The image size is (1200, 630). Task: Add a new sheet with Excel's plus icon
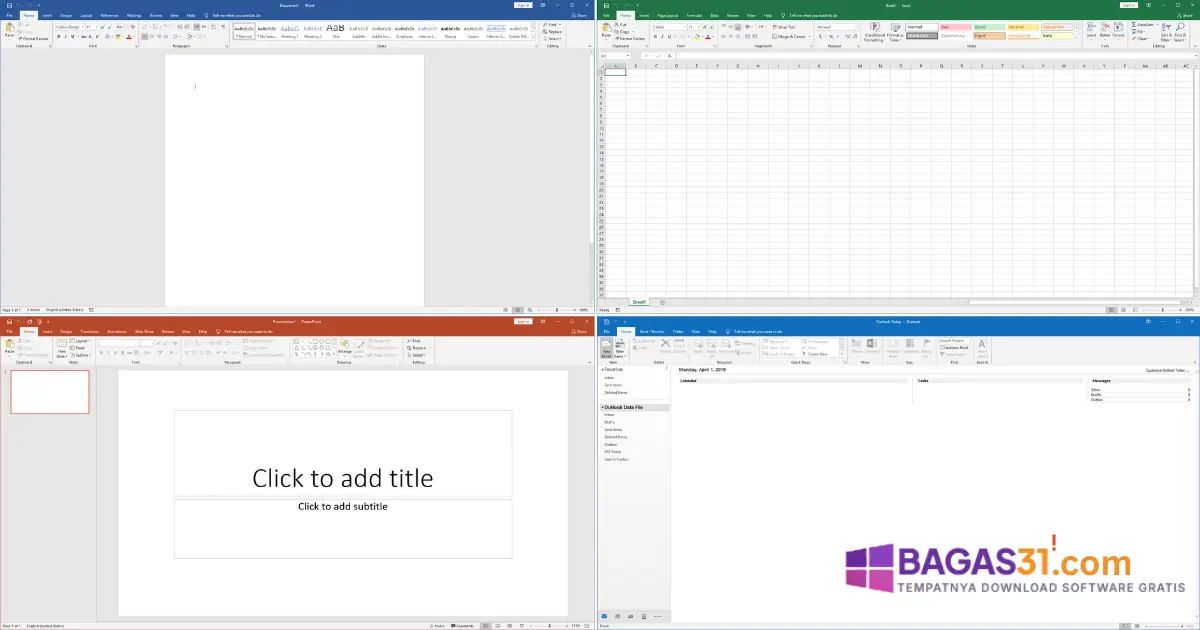click(662, 302)
